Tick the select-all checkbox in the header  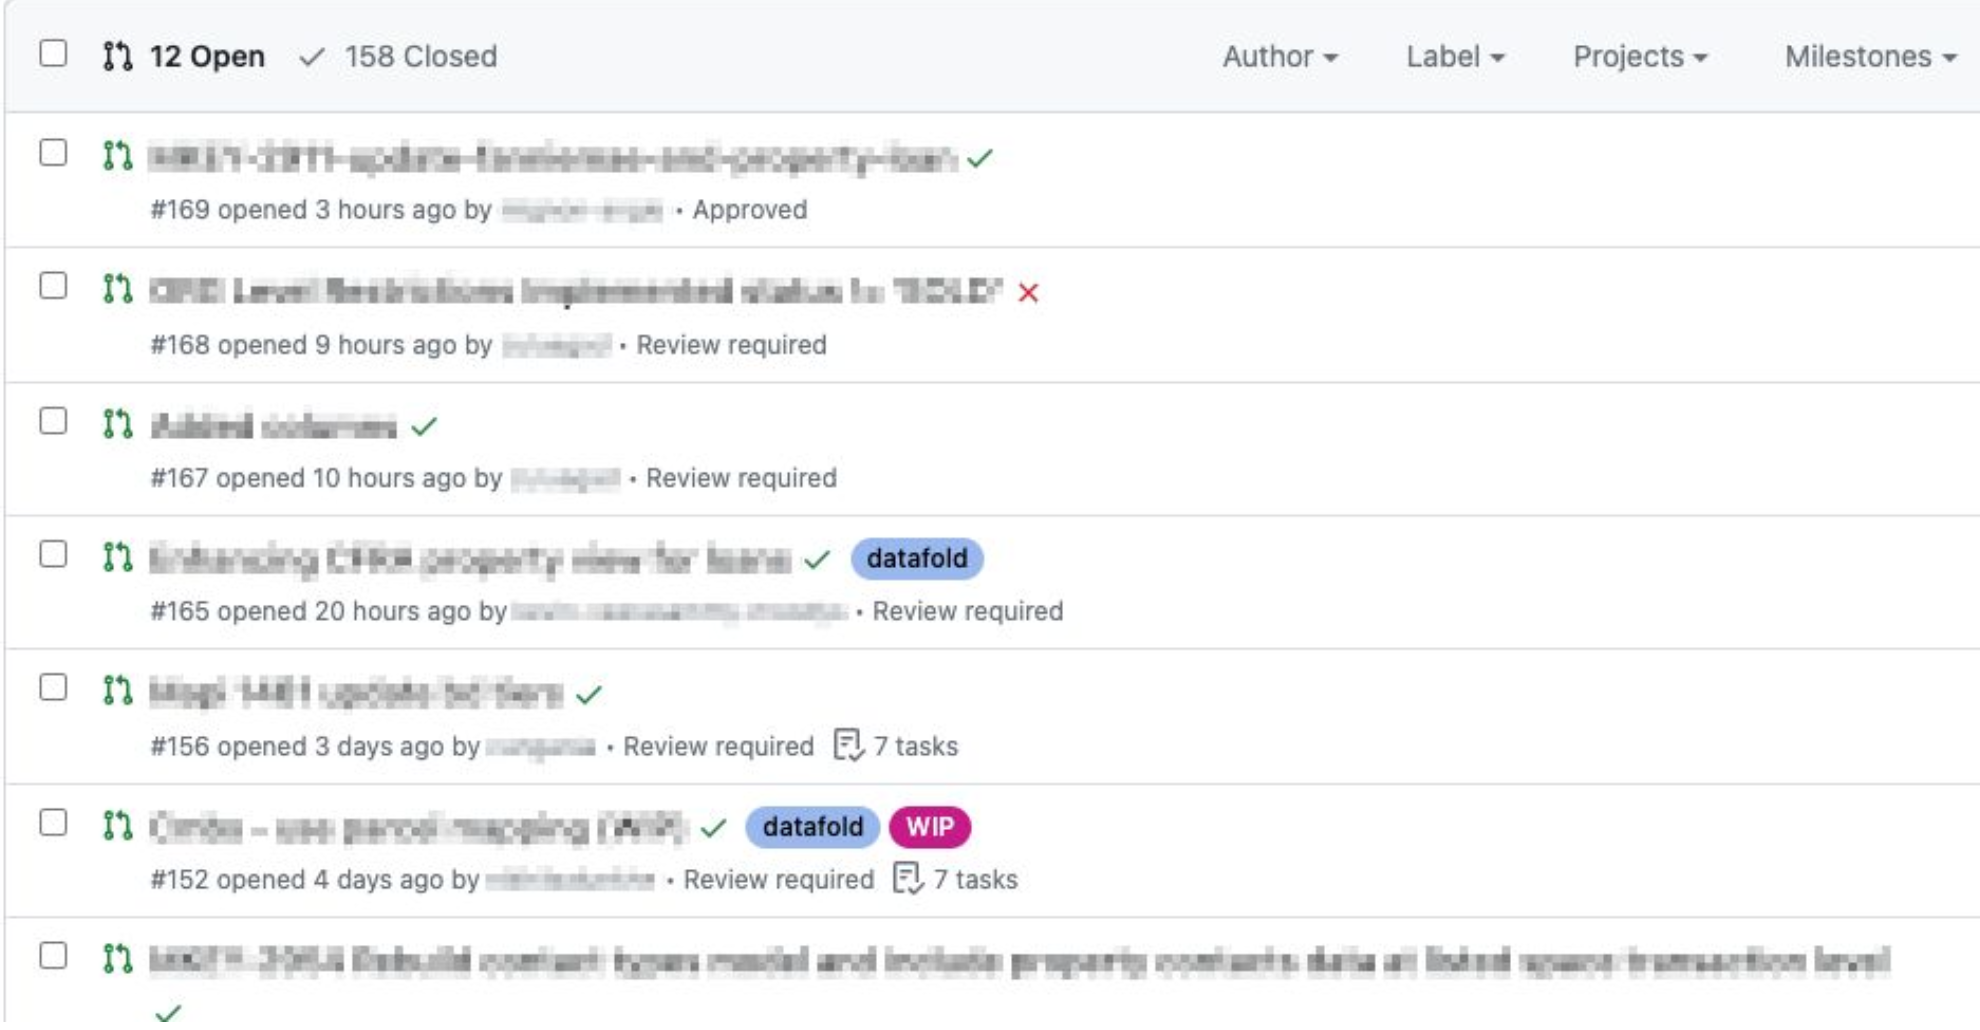[53, 53]
